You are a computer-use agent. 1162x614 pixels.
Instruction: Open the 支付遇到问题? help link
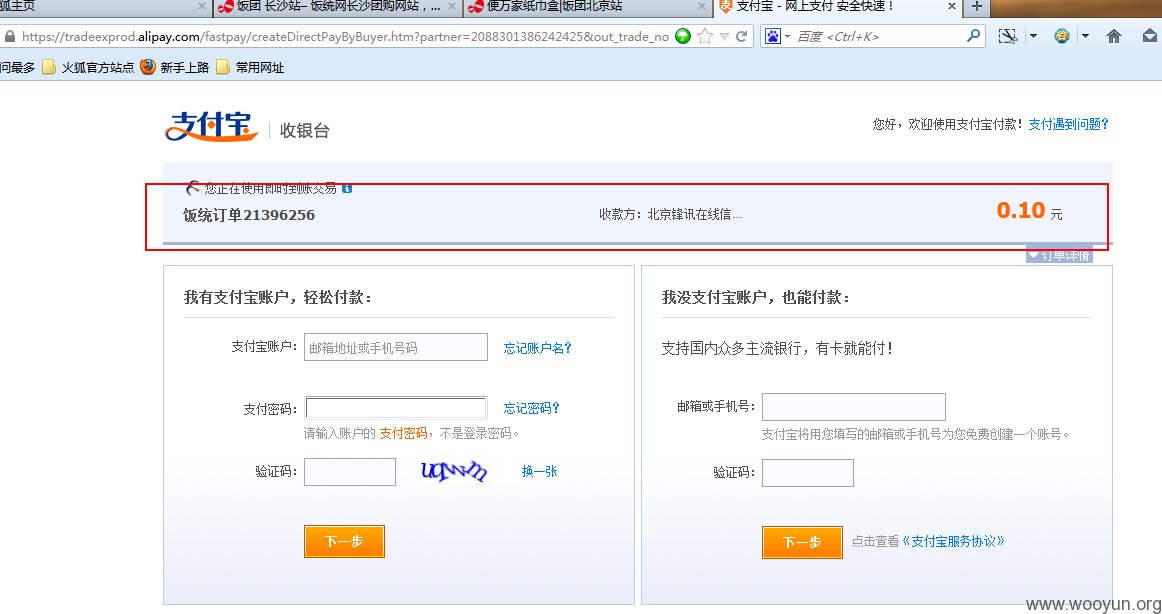tap(1068, 124)
